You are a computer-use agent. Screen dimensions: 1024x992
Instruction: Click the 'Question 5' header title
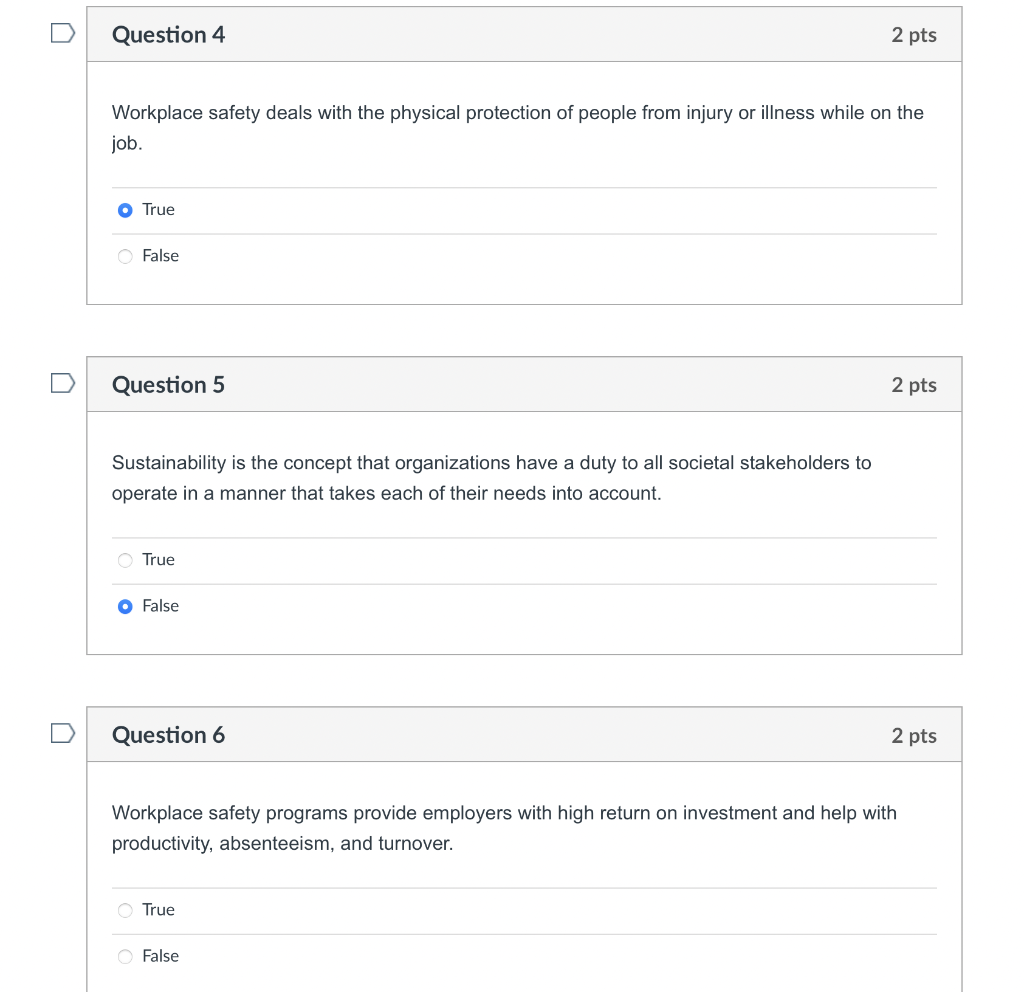point(168,385)
